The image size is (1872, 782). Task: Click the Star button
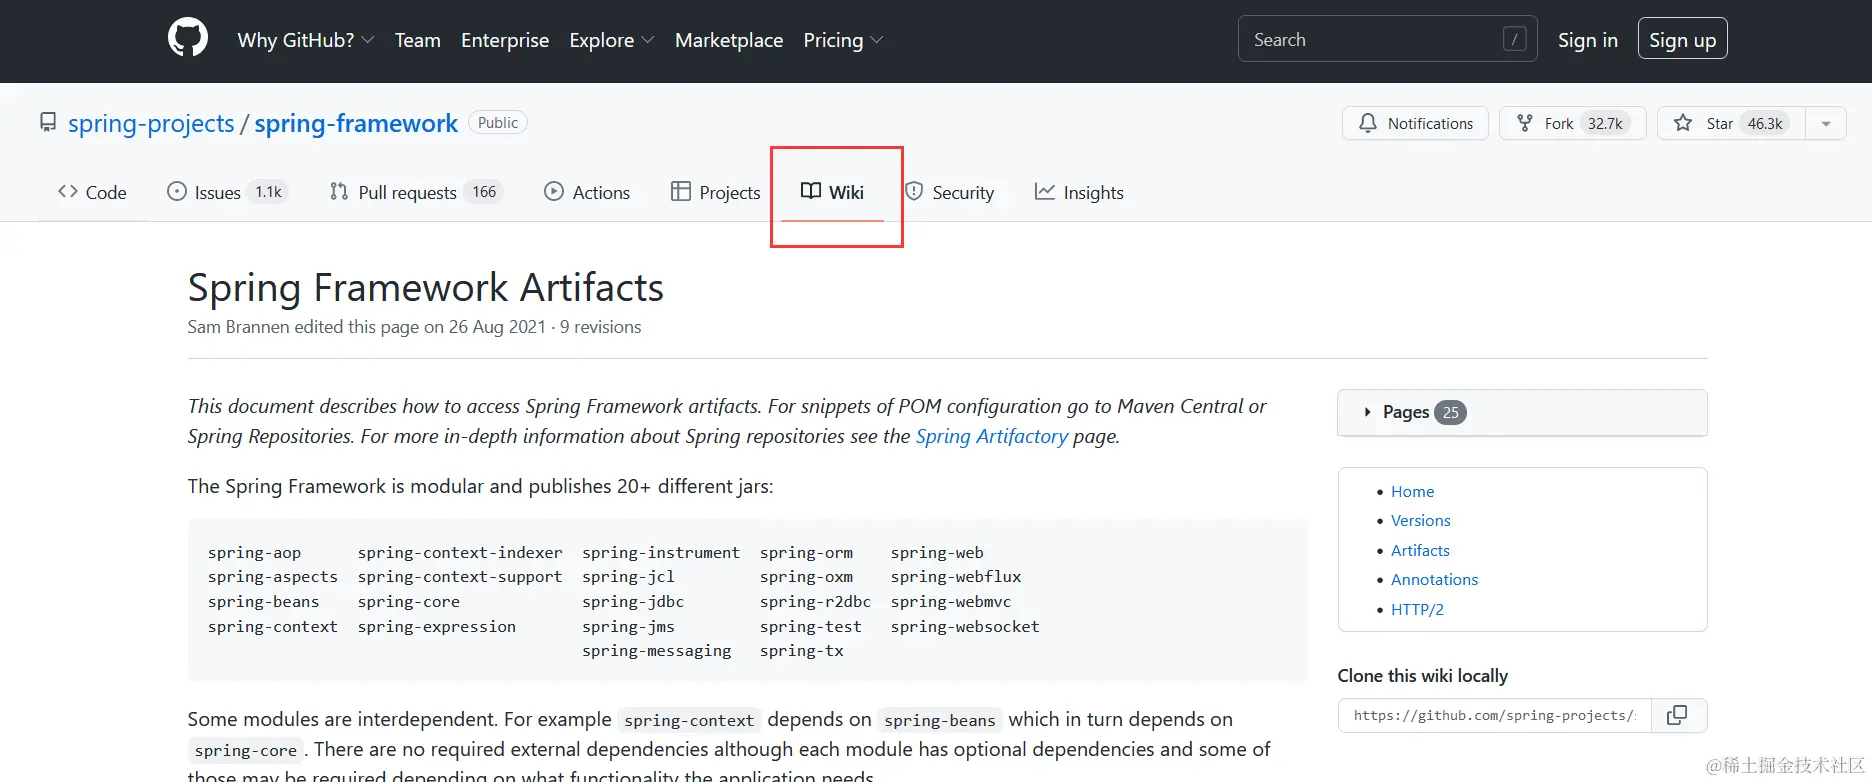click(1731, 123)
